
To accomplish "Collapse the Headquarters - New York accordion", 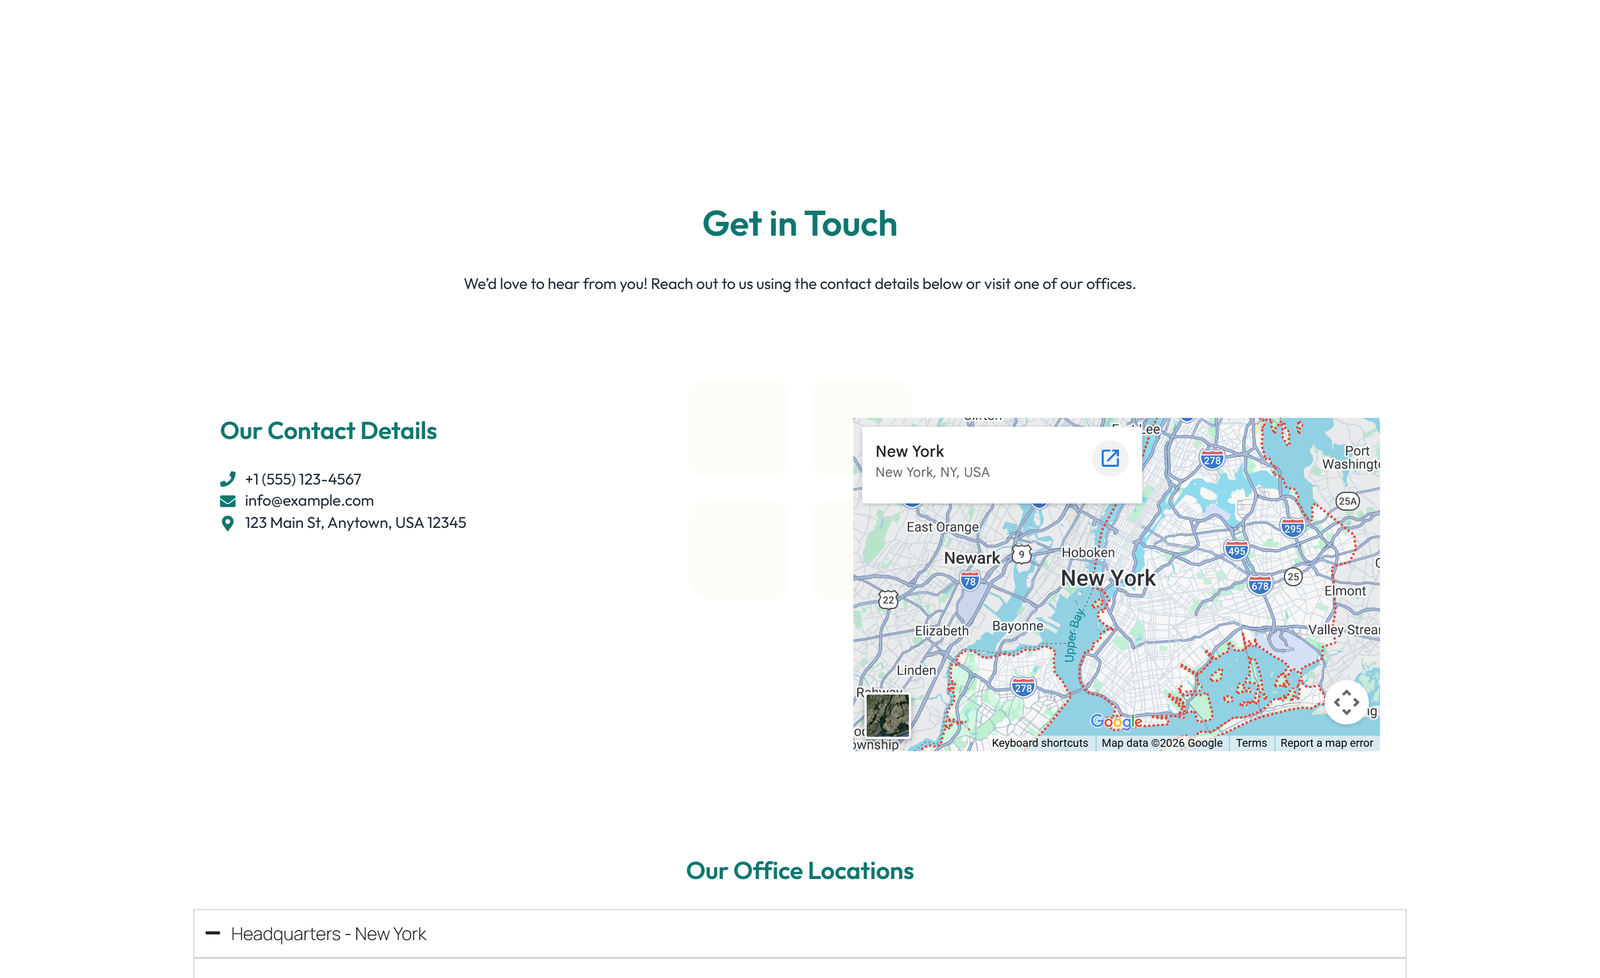I will (x=328, y=933).
